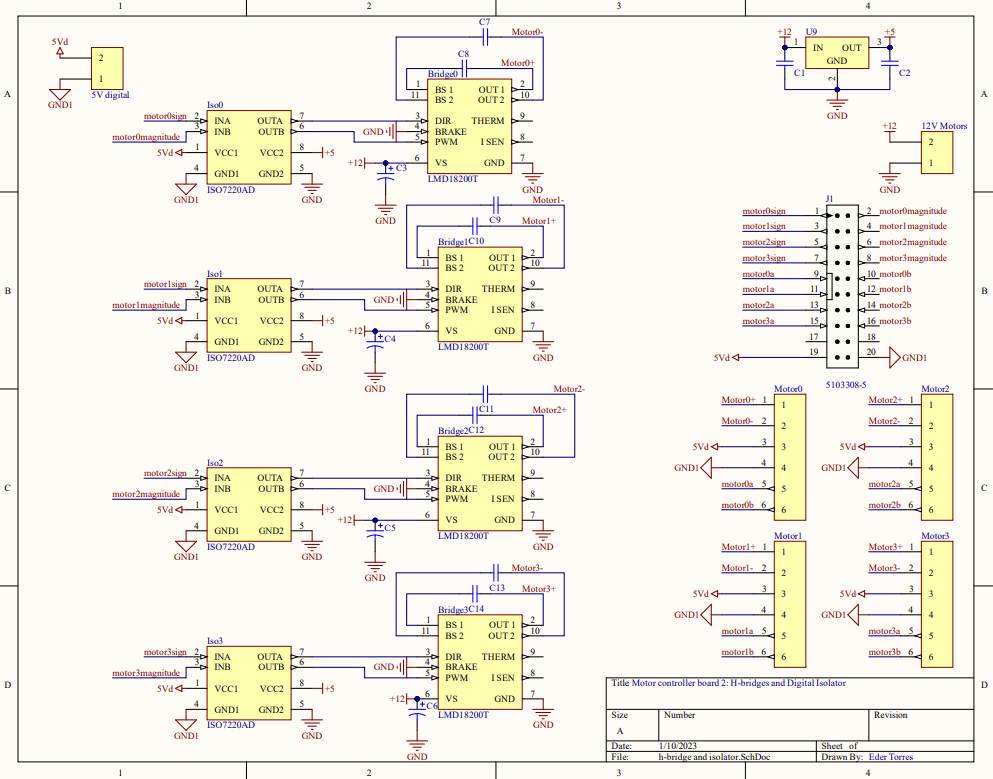Click the motor3magnitude net label at Iso3
Viewport: 993px width, 779px height.
(x=146, y=672)
